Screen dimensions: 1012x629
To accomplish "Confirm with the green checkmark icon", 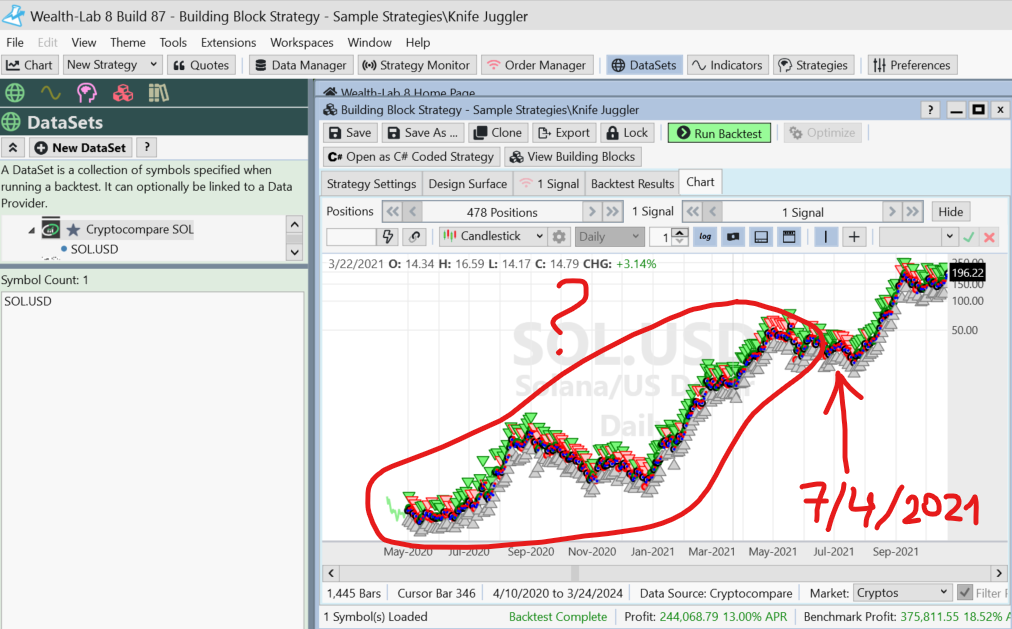I will (968, 237).
